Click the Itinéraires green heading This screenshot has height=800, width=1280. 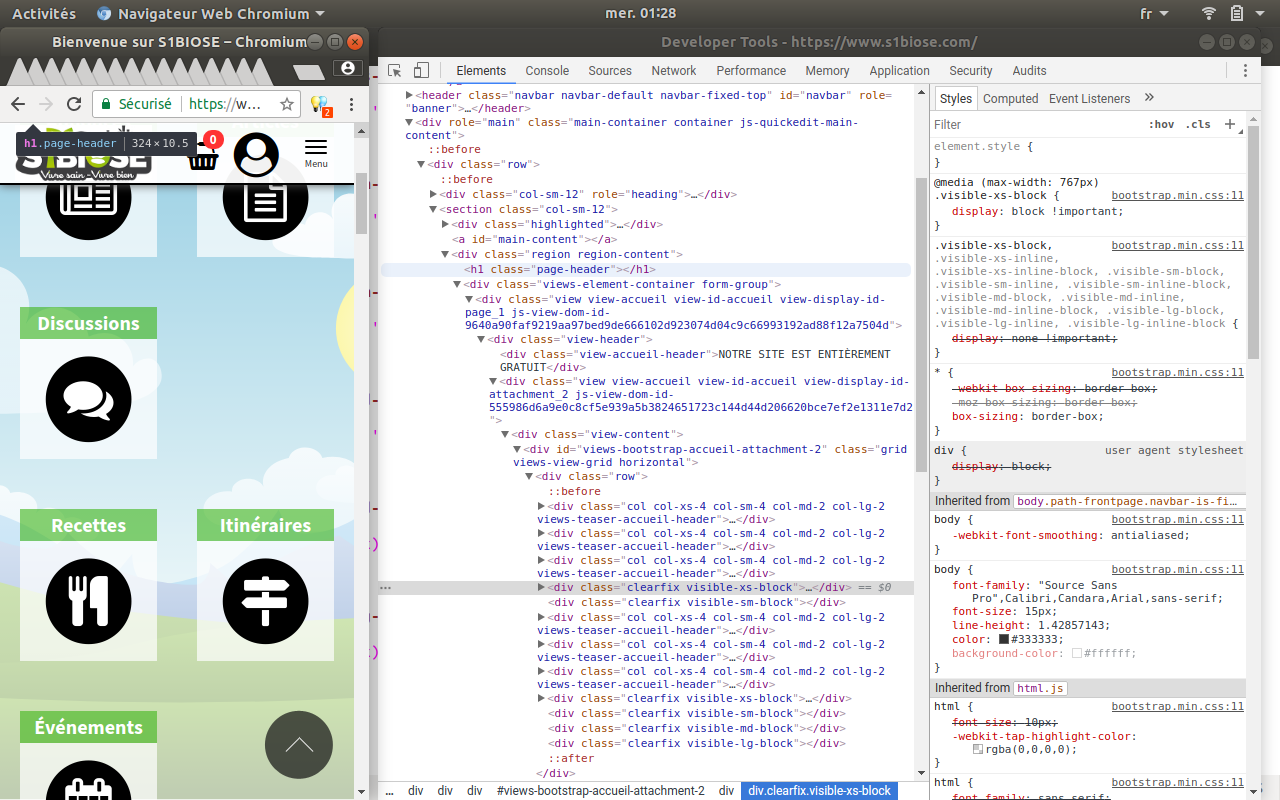click(x=265, y=525)
